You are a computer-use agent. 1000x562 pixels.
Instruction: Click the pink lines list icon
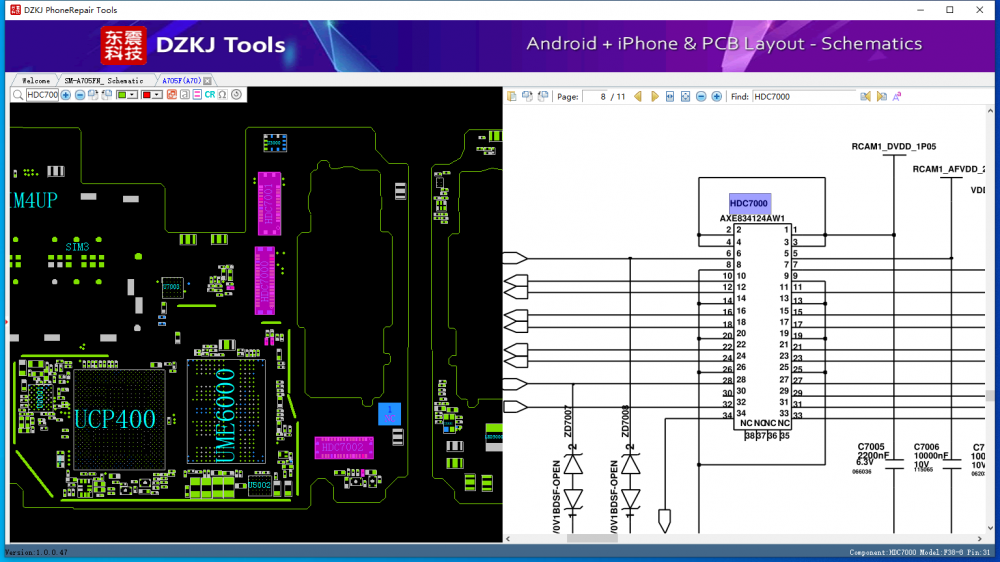(197, 95)
